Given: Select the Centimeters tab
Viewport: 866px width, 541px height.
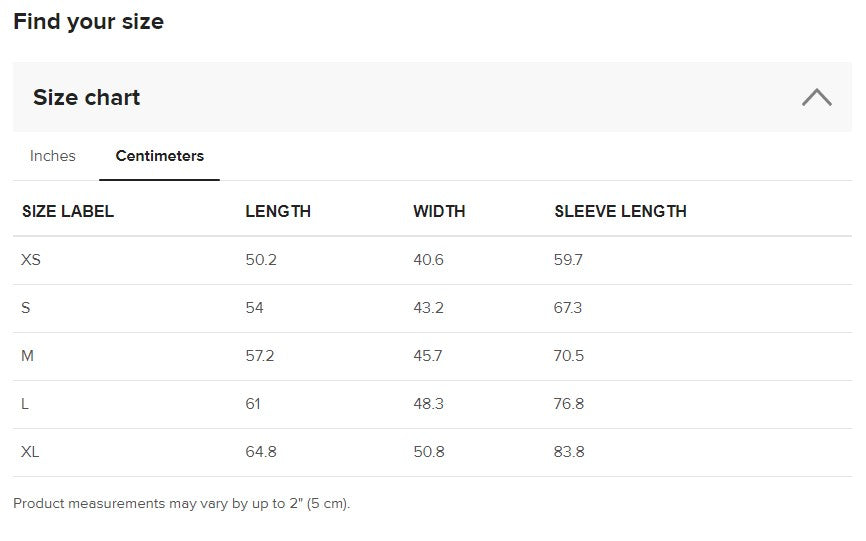Looking at the screenshot, I should coord(159,156).
